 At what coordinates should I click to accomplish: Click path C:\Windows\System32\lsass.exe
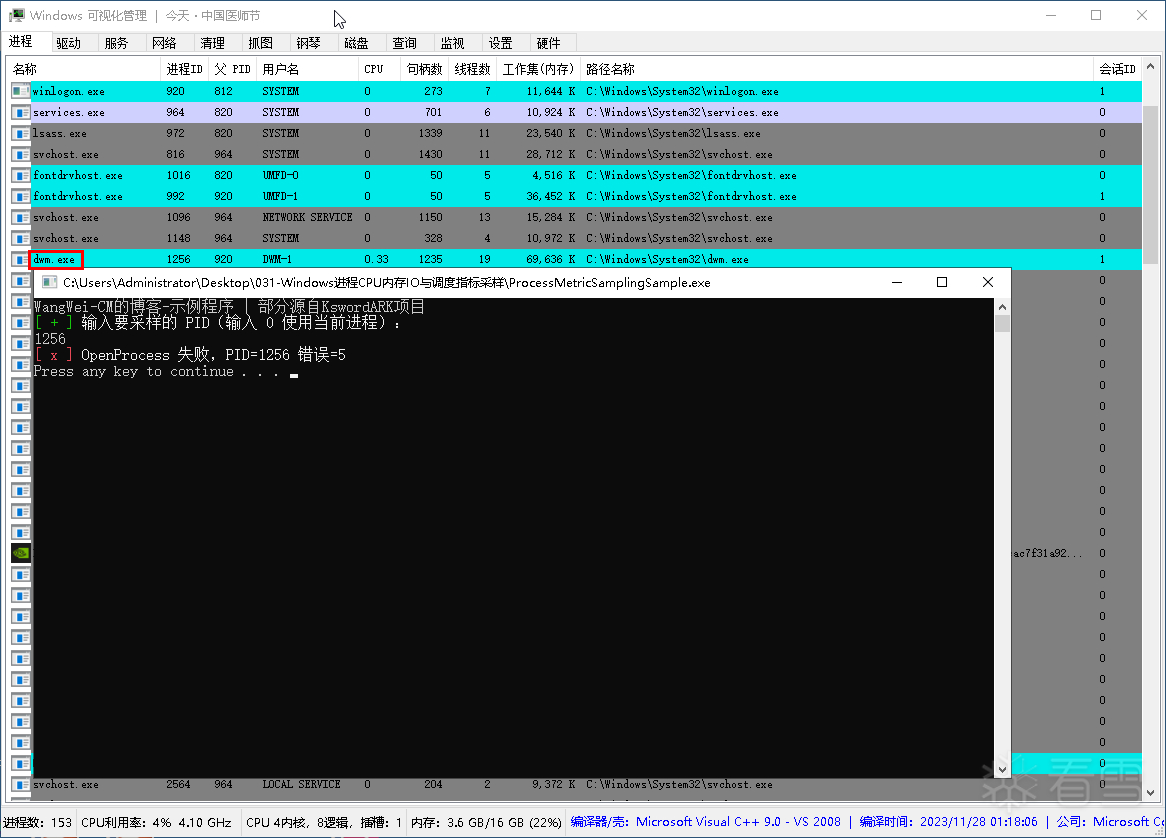coord(673,134)
